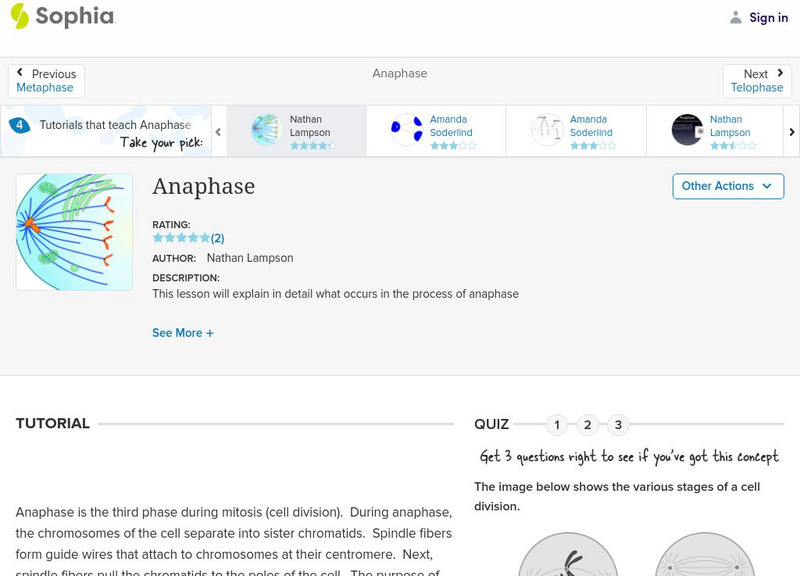This screenshot has width=800, height=576.
Task: Open the Other Actions dropdown
Action: 727,186
